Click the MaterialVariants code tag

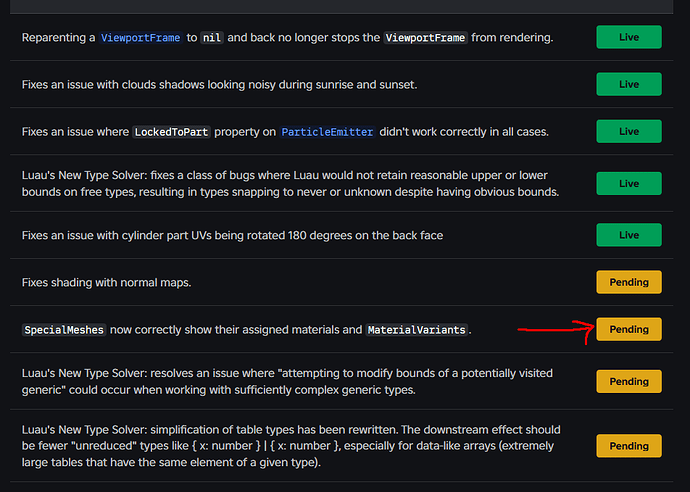(x=417, y=329)
